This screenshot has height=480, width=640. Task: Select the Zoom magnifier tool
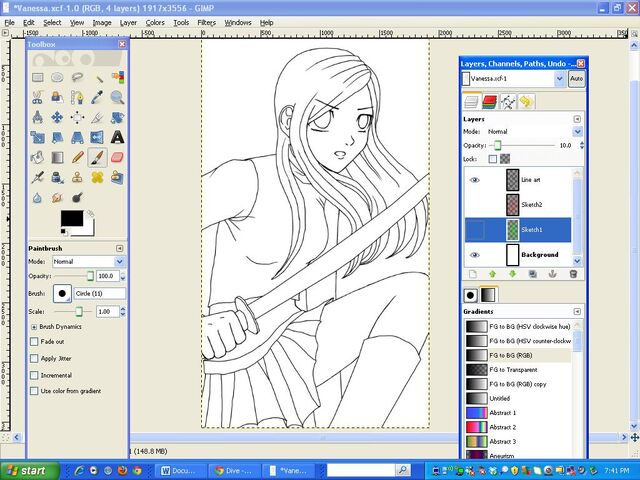tap(117, 98)
